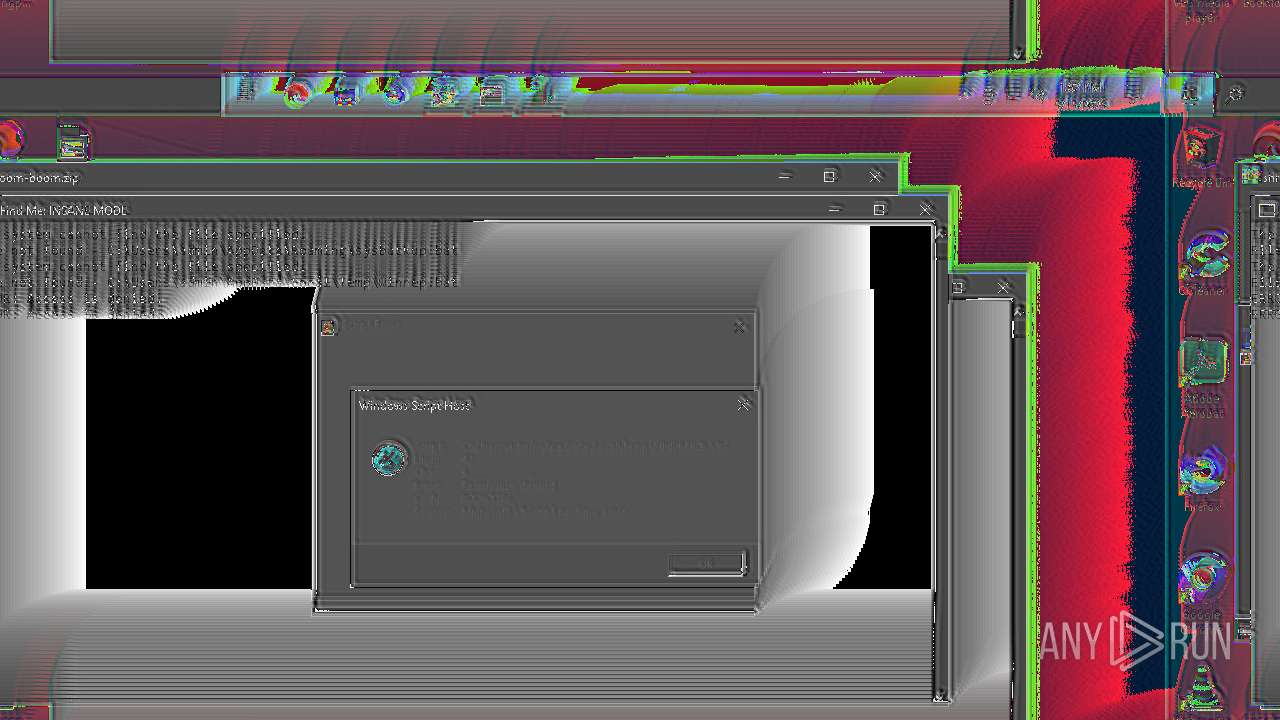Maximize the small window behind Find Me window
Viewport: 1280px width, 720px height.
point(958,288)
